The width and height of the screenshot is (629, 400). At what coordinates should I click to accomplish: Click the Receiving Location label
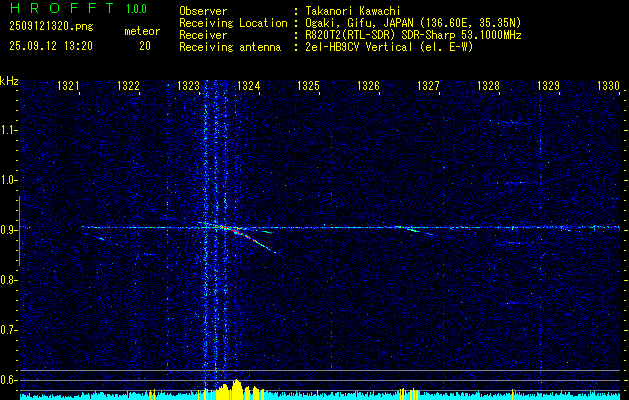click(233, 23)
